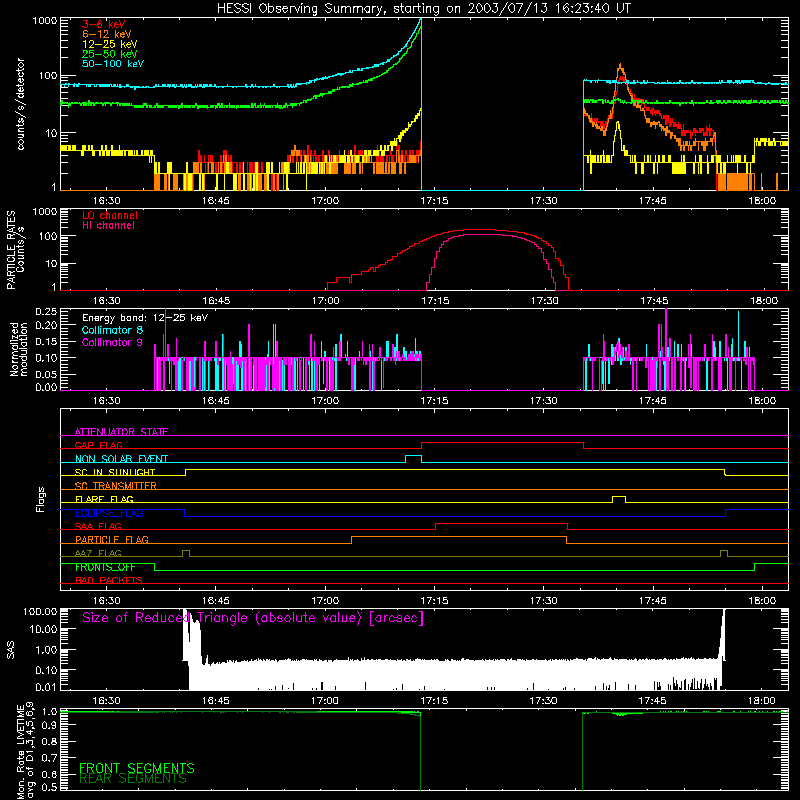Click the PARTICLE RATES axis label
This screenshot has width=800, height=800.
10,250
